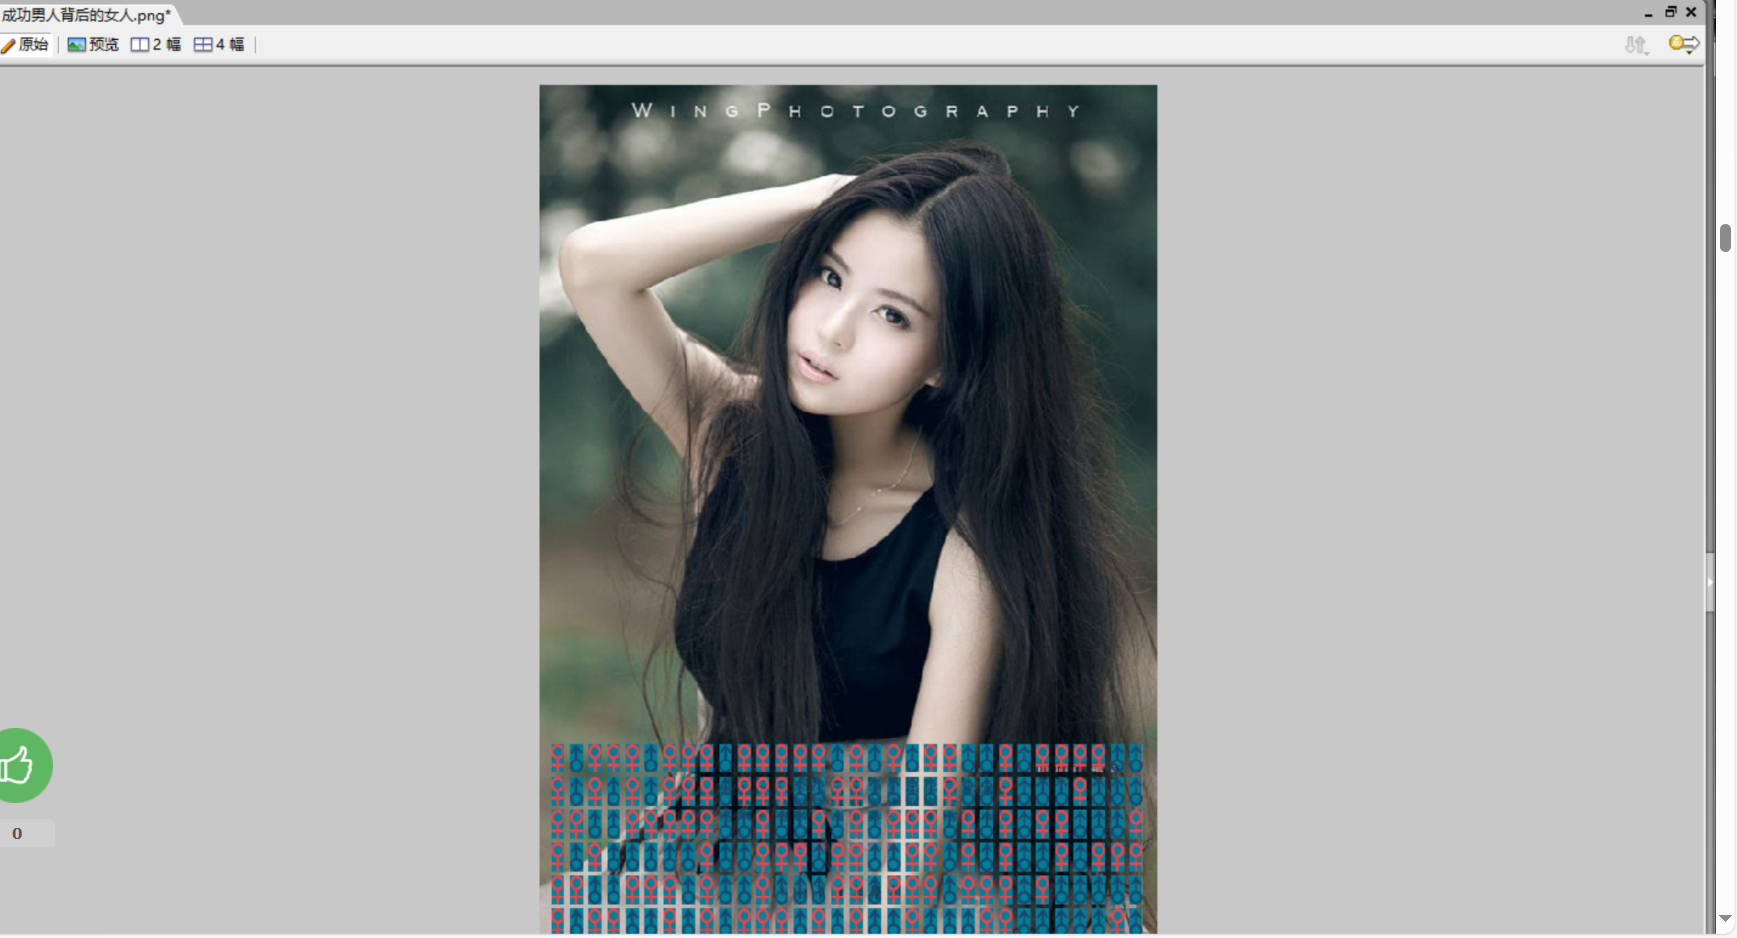Open the 4 幅 (4-Up) view
The image size is (1737, 938).
tap(219, 44)
